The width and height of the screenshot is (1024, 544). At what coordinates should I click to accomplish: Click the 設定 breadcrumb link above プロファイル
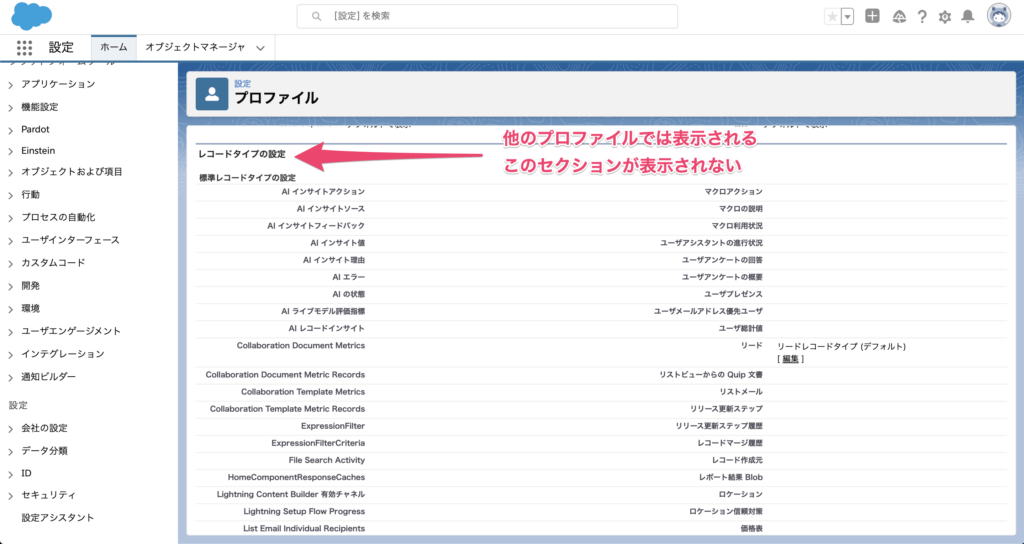(242, 84)
